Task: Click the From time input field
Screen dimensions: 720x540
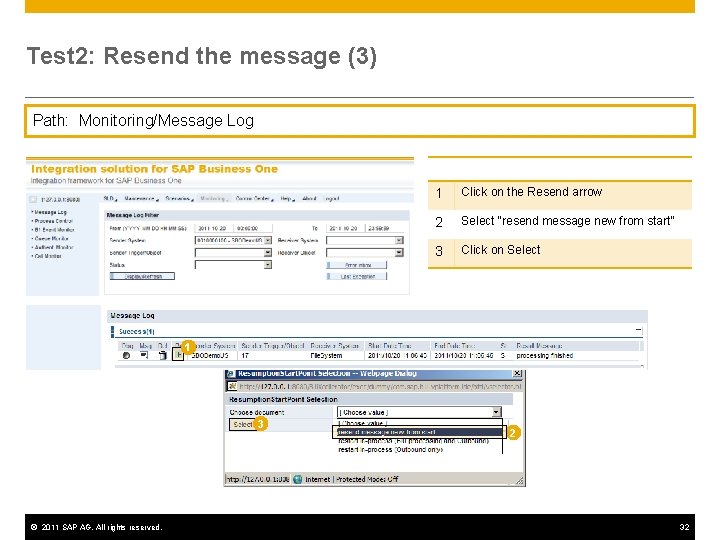Action: pos(253,228)
